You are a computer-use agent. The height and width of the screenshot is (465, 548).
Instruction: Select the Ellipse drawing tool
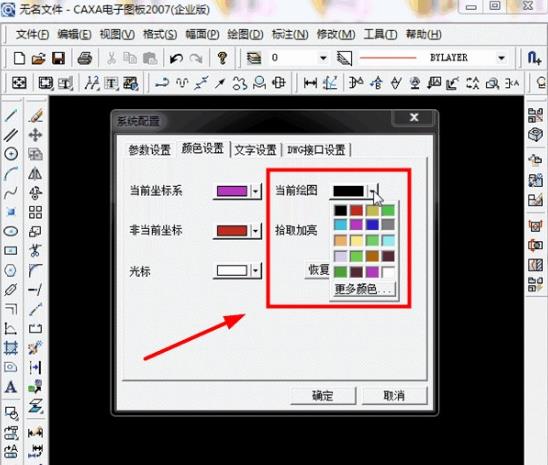click(11, 231)
